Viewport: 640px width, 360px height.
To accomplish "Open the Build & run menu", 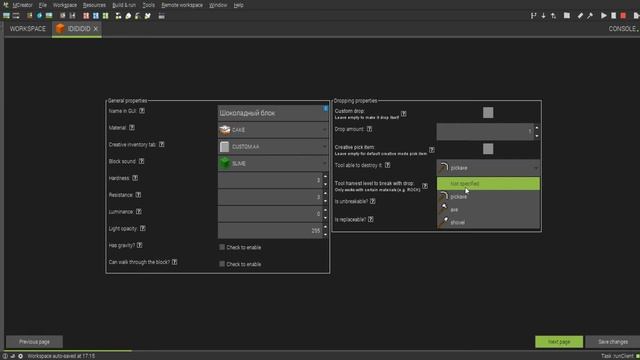I will [124, 5].
